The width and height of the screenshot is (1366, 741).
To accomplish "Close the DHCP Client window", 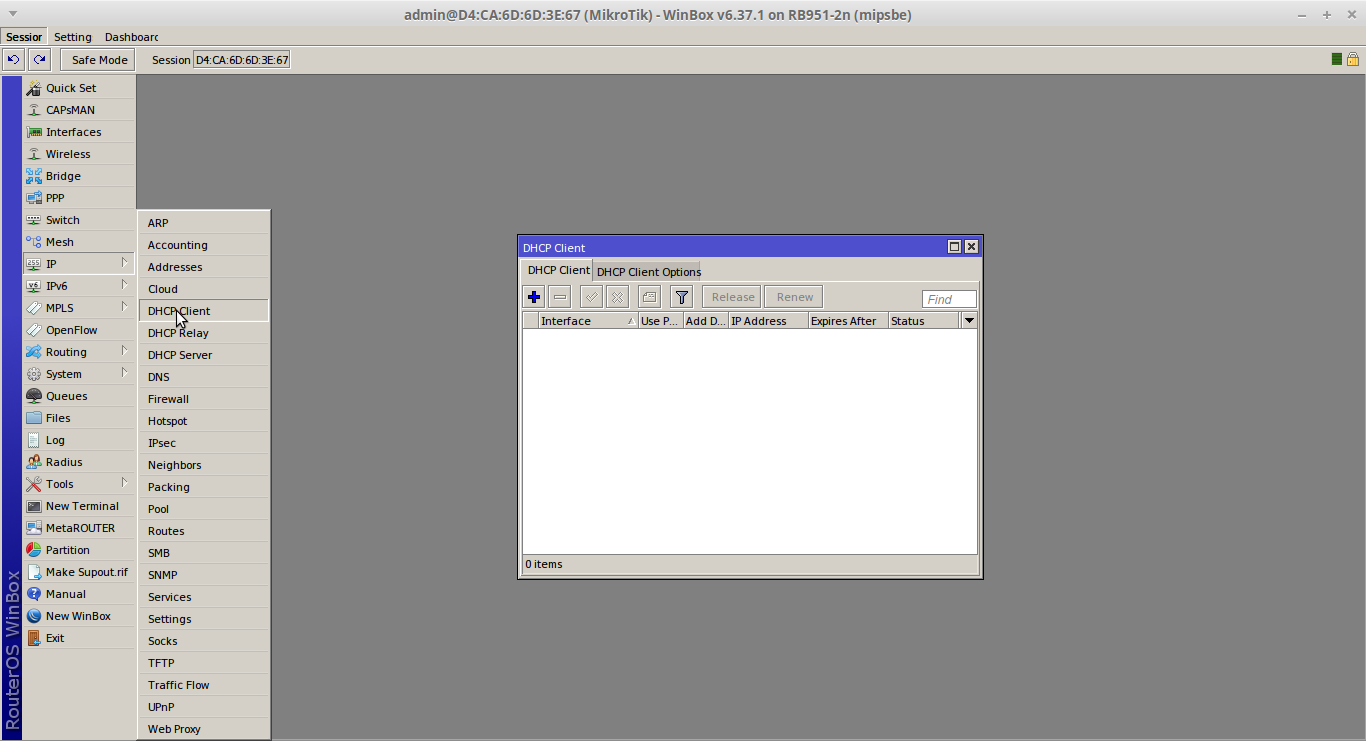I will (971, 247).
